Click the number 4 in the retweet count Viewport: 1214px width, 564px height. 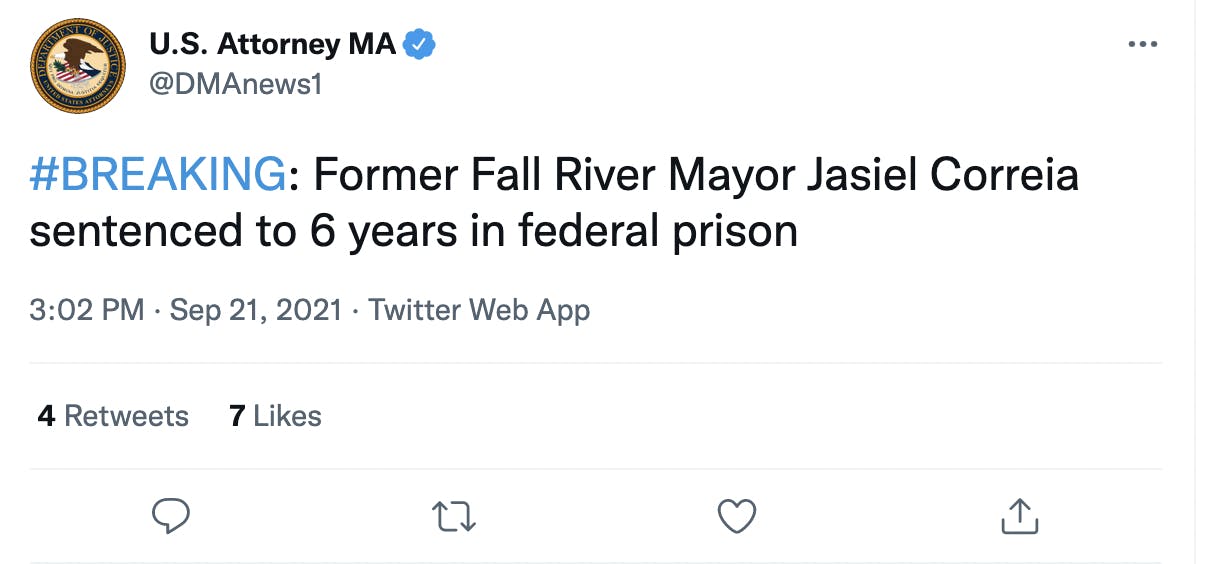click(46, 416)
